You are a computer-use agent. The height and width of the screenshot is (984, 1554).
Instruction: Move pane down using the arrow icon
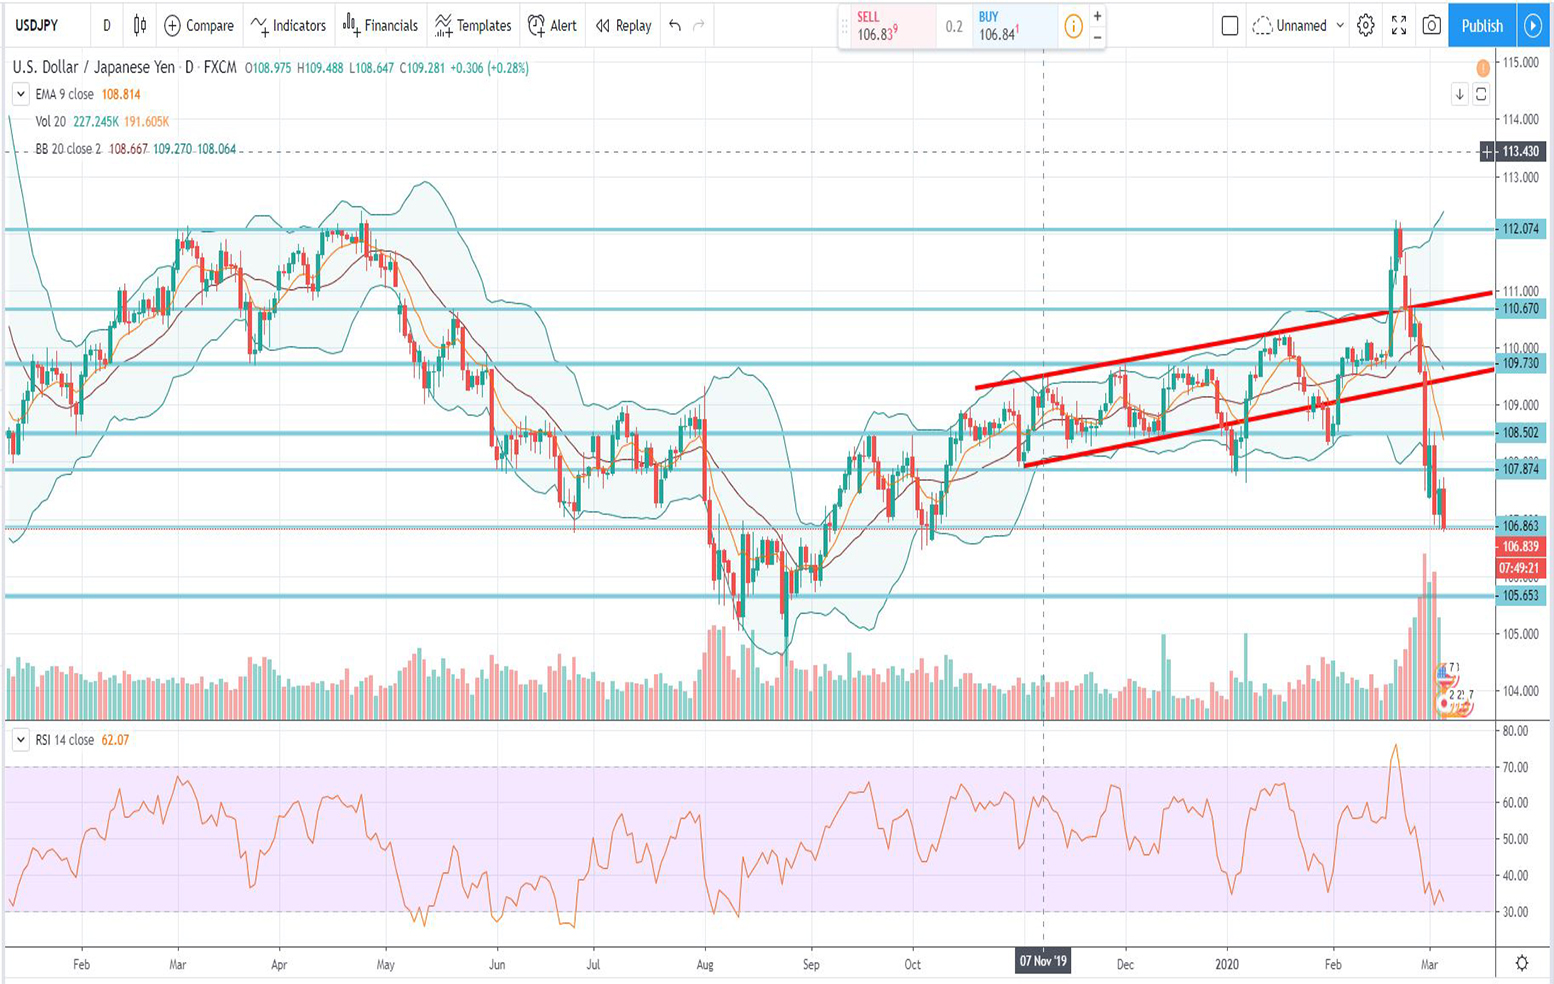click(x=1459, y=94)
